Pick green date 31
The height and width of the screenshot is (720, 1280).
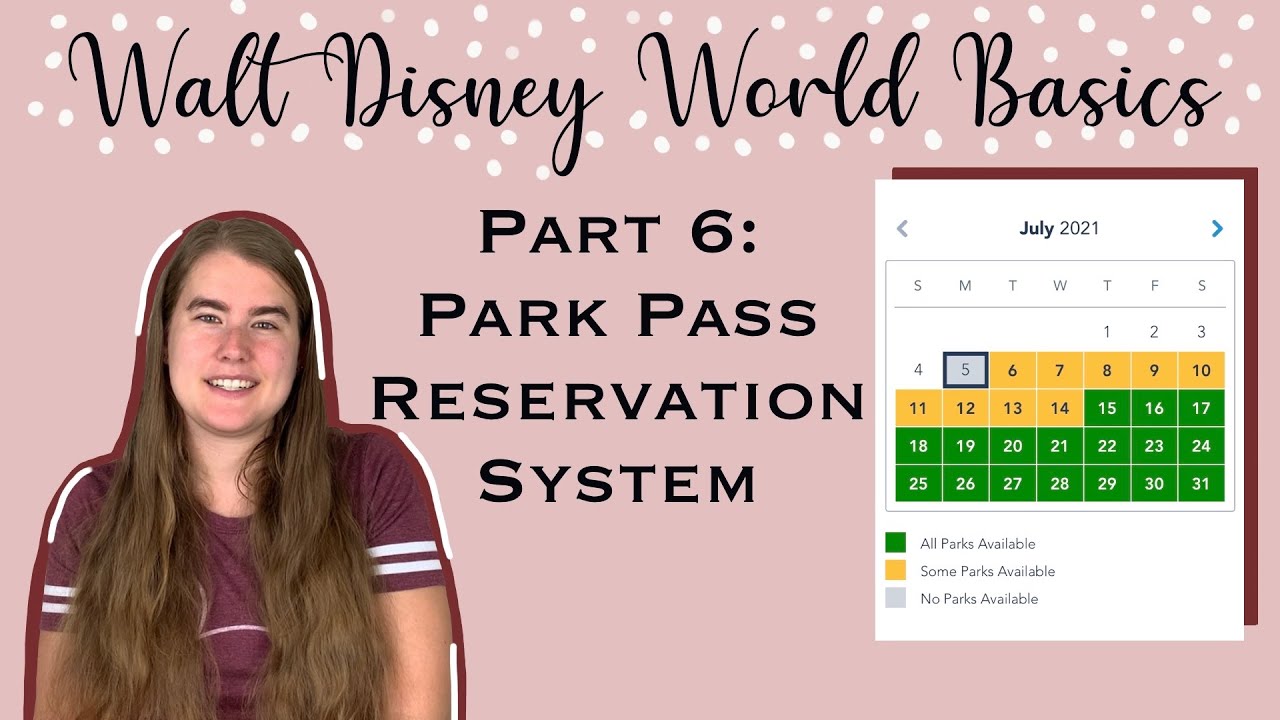click(1201, 483)
